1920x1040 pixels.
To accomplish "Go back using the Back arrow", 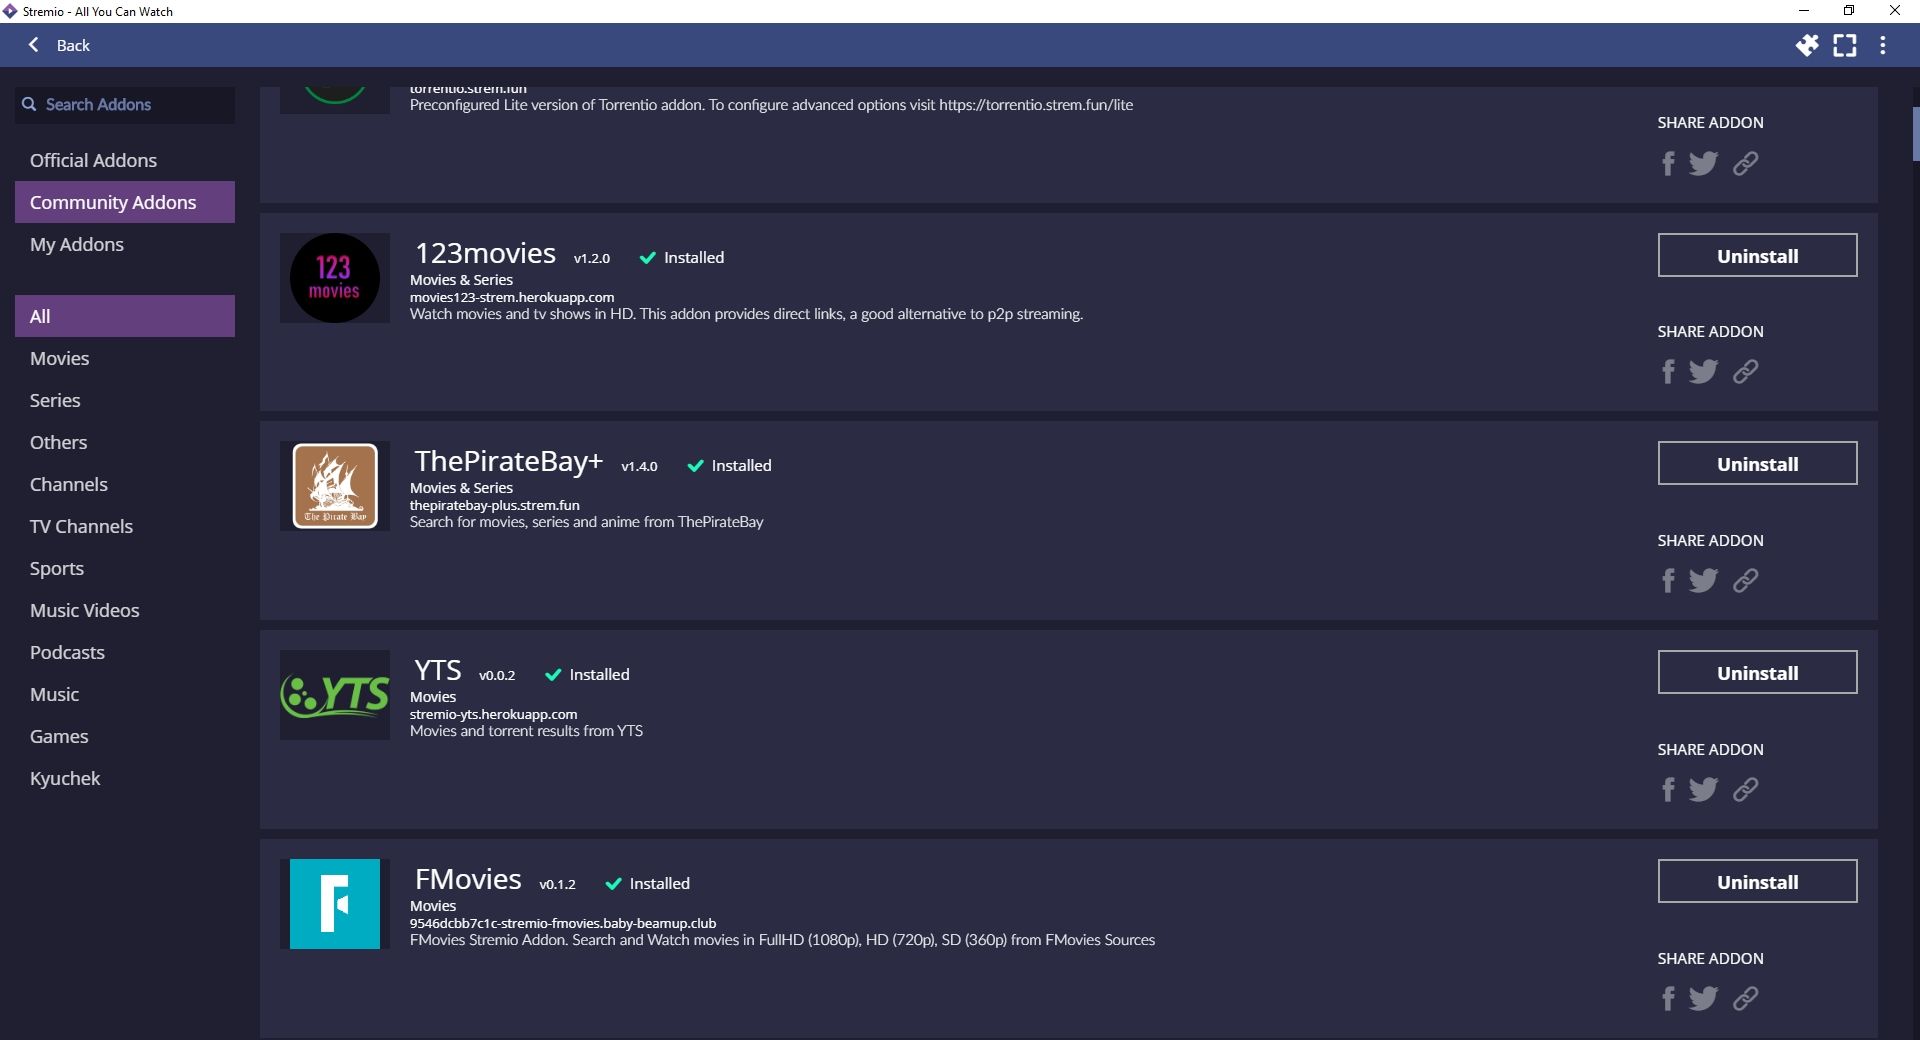I will pos(60,46).
